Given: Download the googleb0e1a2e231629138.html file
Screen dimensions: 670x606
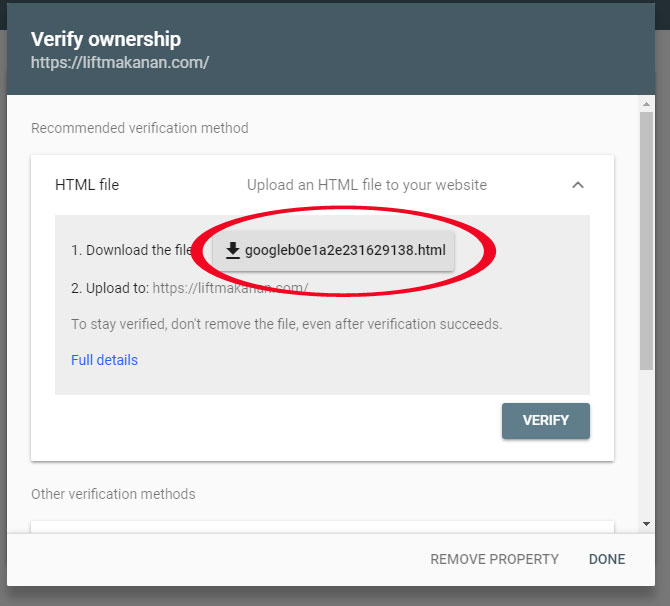Looking at the screenshot, I should [x=334, y=250].
